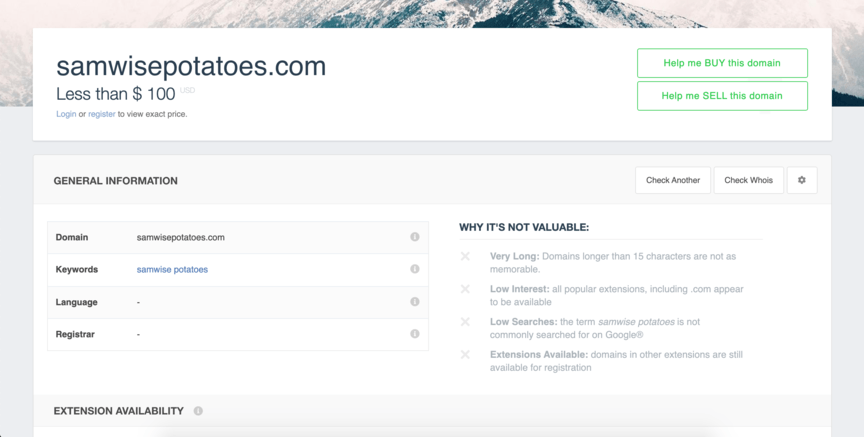Viewport: 864px width, 437px height.
Task: Click X icon next to Low Interest
Action: (x=466, y=289)
